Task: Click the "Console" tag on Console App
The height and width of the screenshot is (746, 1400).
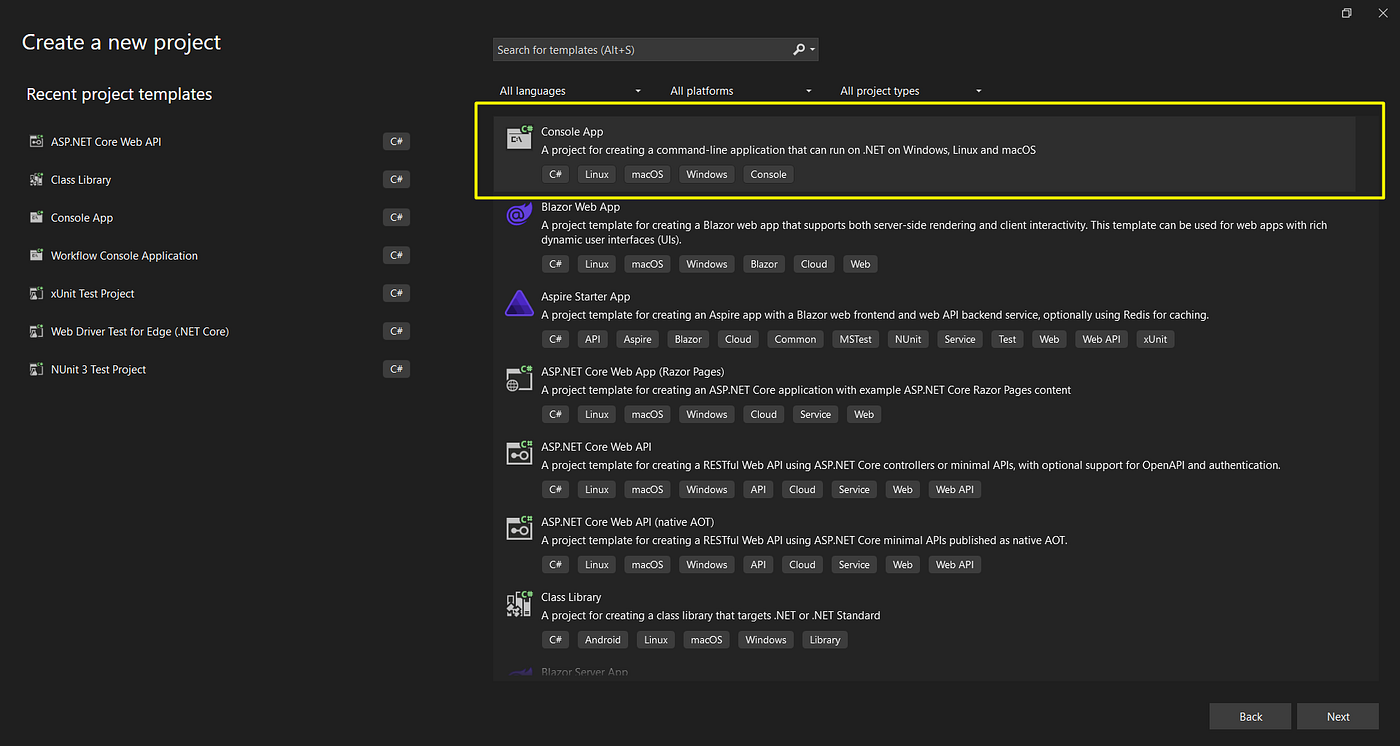Action: [x=768, y=174]
